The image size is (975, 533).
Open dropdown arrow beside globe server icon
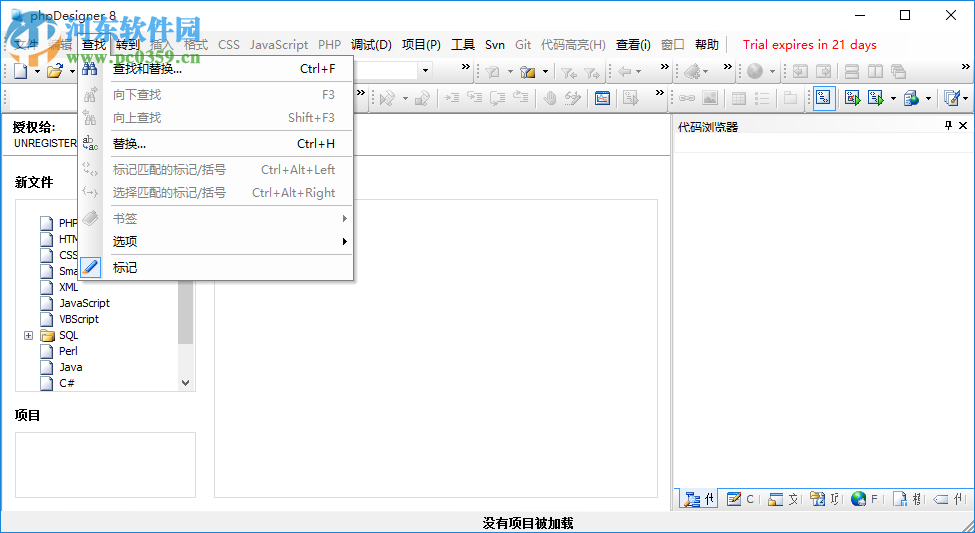point(928,98)
